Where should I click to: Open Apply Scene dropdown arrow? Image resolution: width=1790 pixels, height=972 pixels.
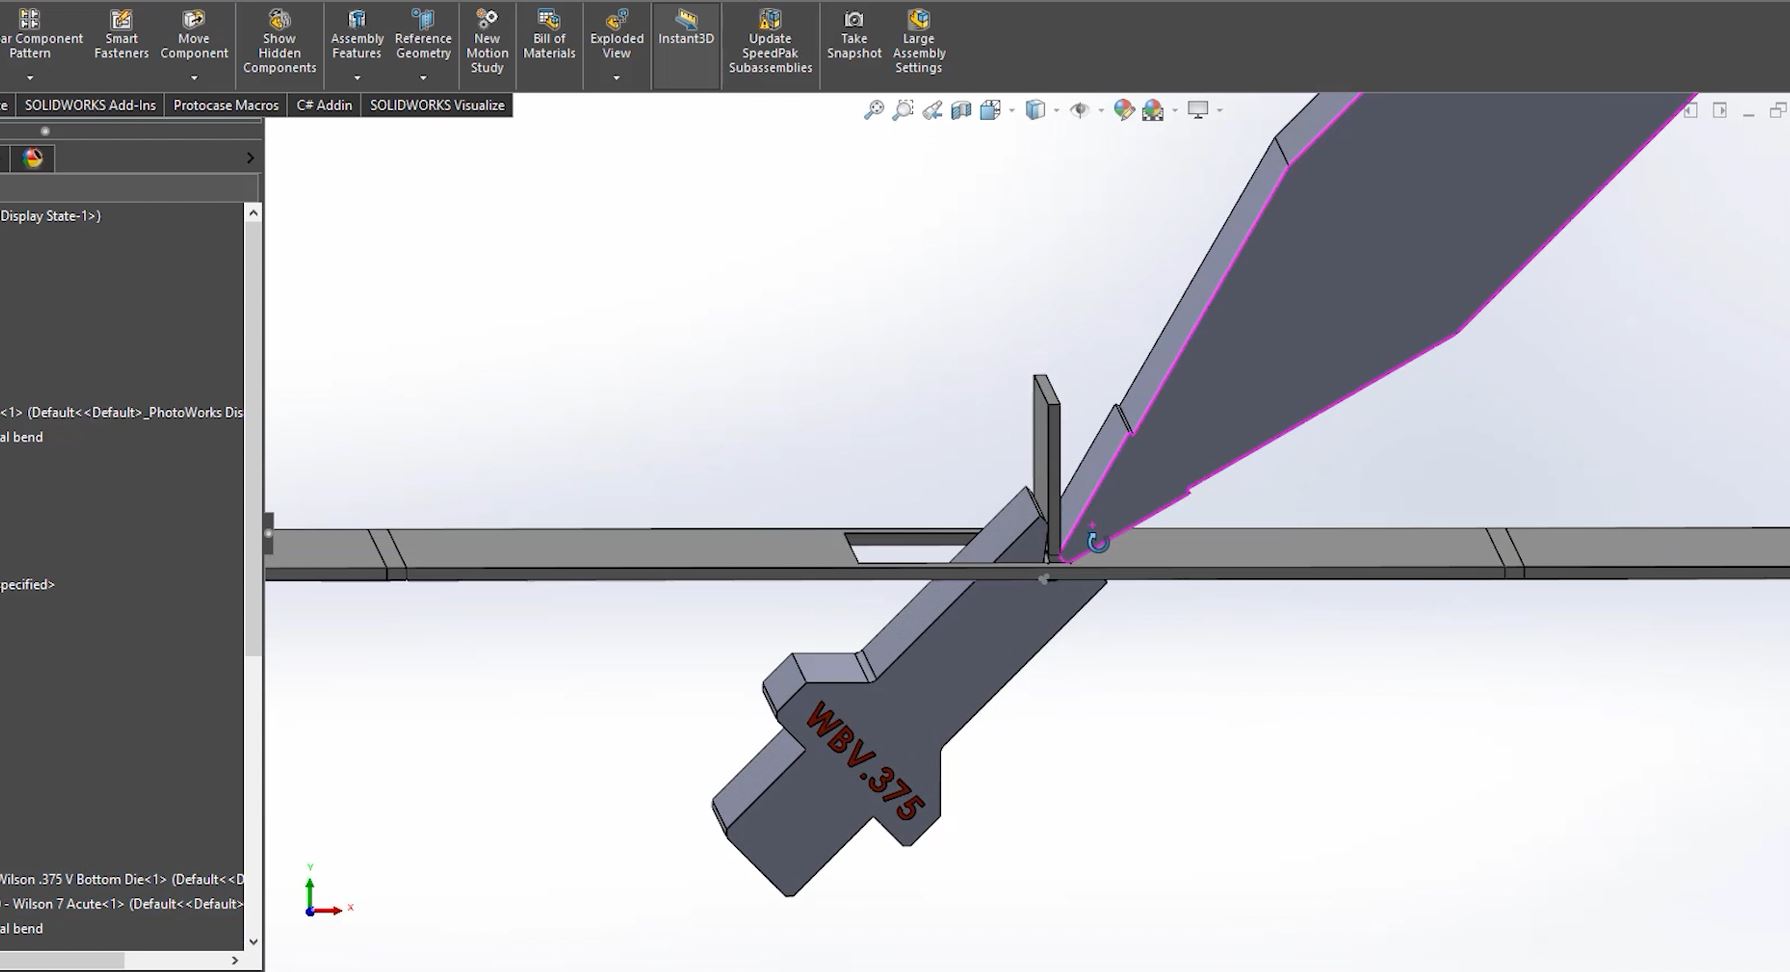pyautogui.click(x=1174, y=110)
